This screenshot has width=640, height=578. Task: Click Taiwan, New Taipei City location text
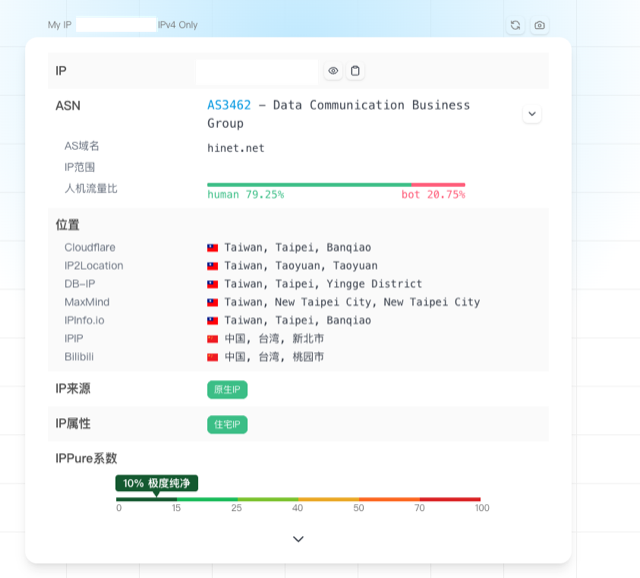[x=352, y=302]
